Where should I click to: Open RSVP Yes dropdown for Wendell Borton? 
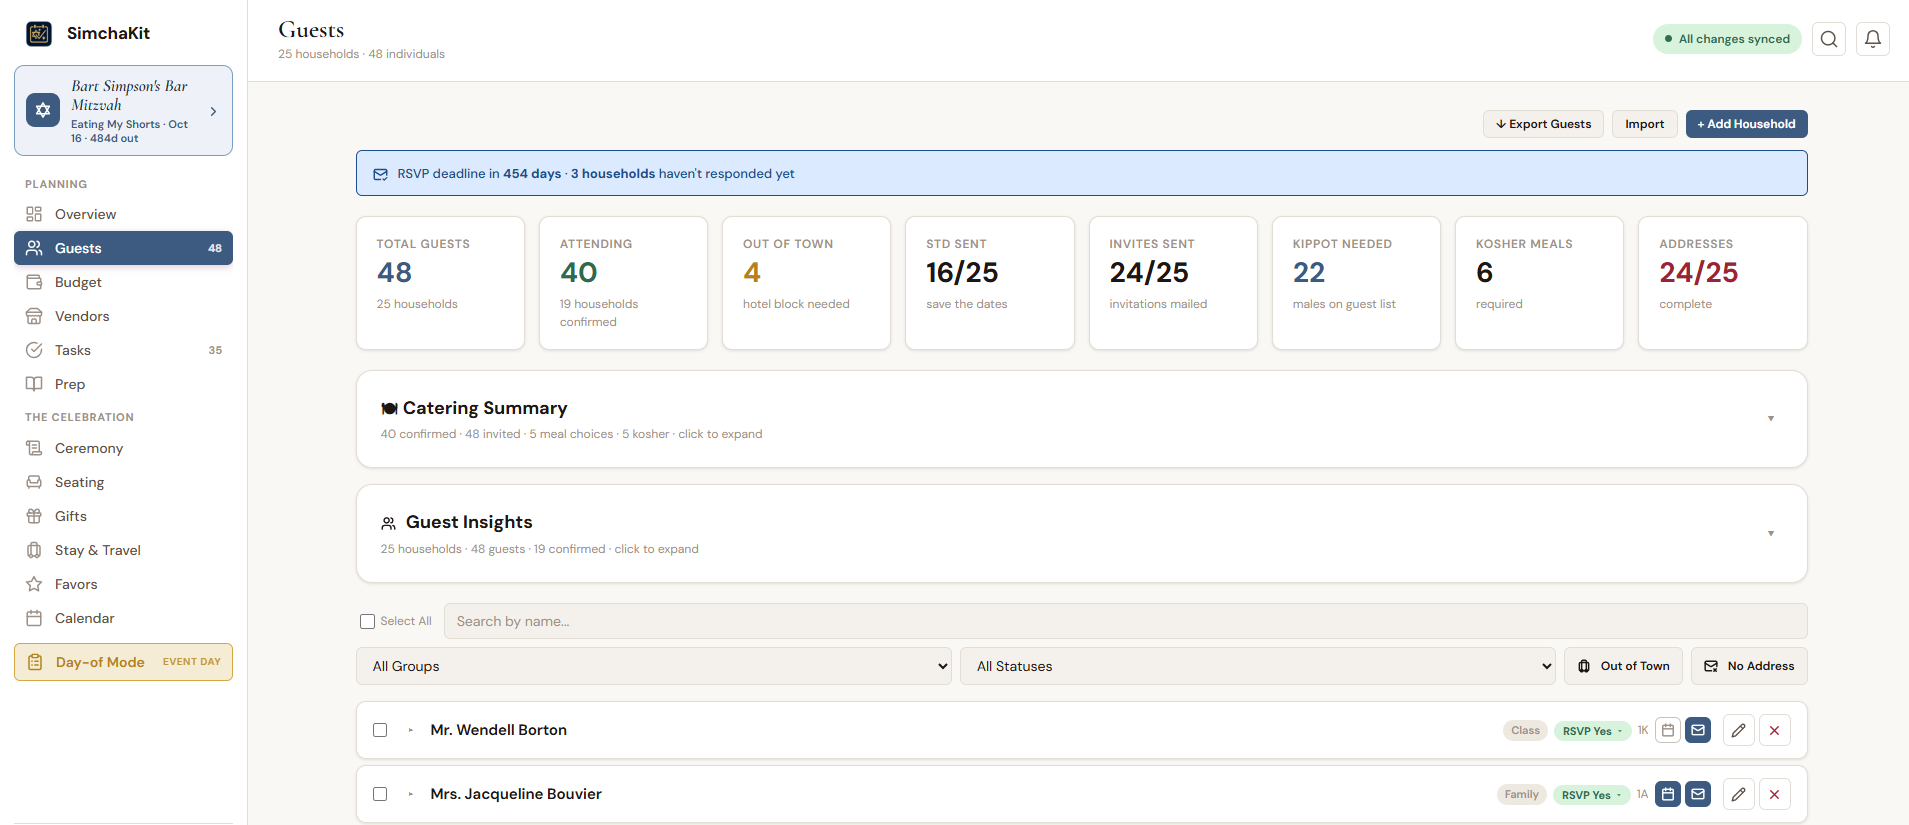click(1592, 731)
